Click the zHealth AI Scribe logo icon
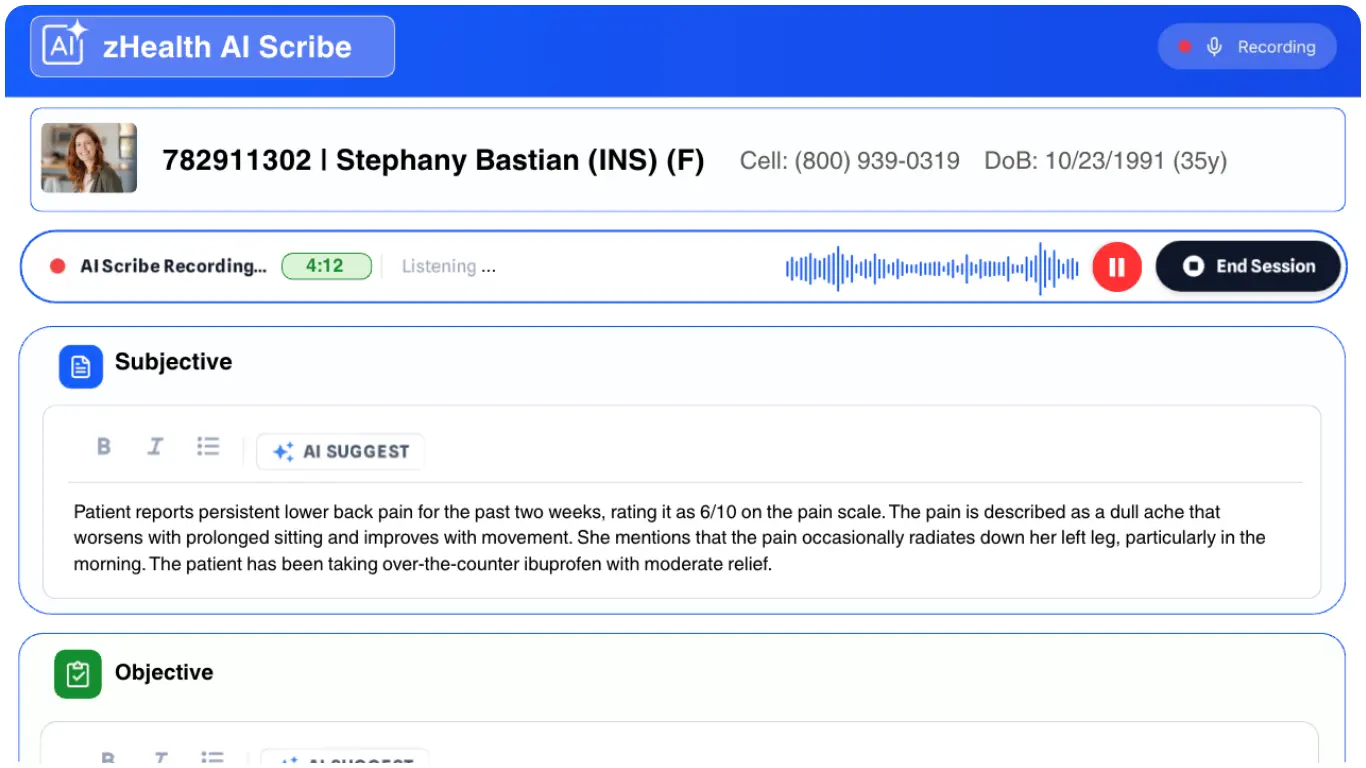The width and height of the screenshot is (1366, 768). [x=66, y=46]
